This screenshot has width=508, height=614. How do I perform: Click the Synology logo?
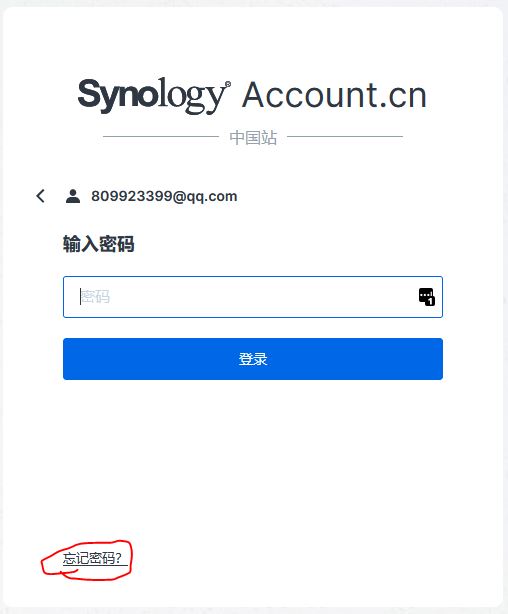152,96
